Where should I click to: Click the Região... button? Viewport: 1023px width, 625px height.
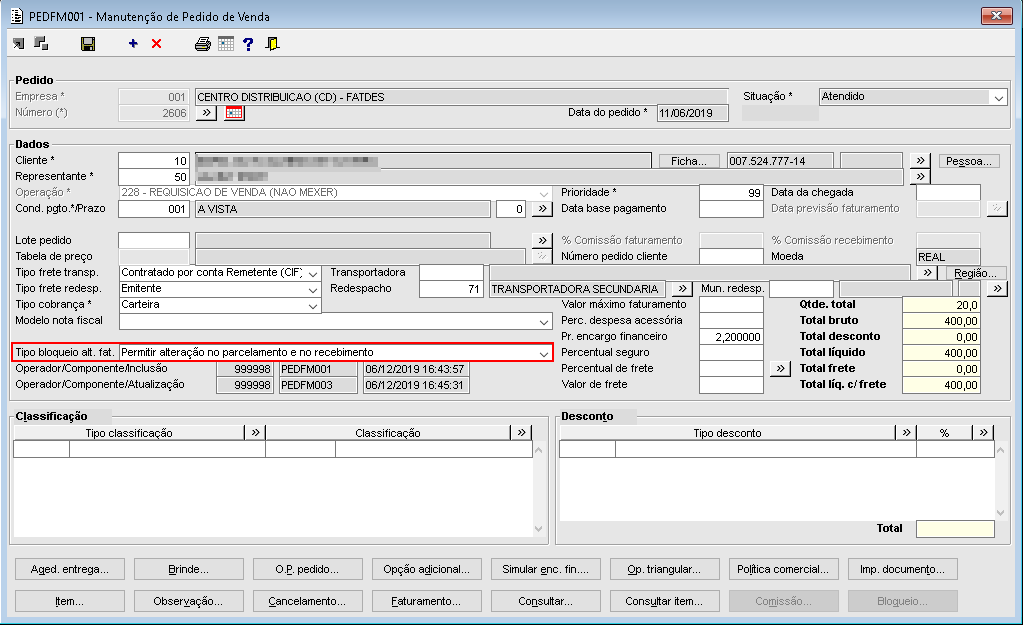pos(975,273)
